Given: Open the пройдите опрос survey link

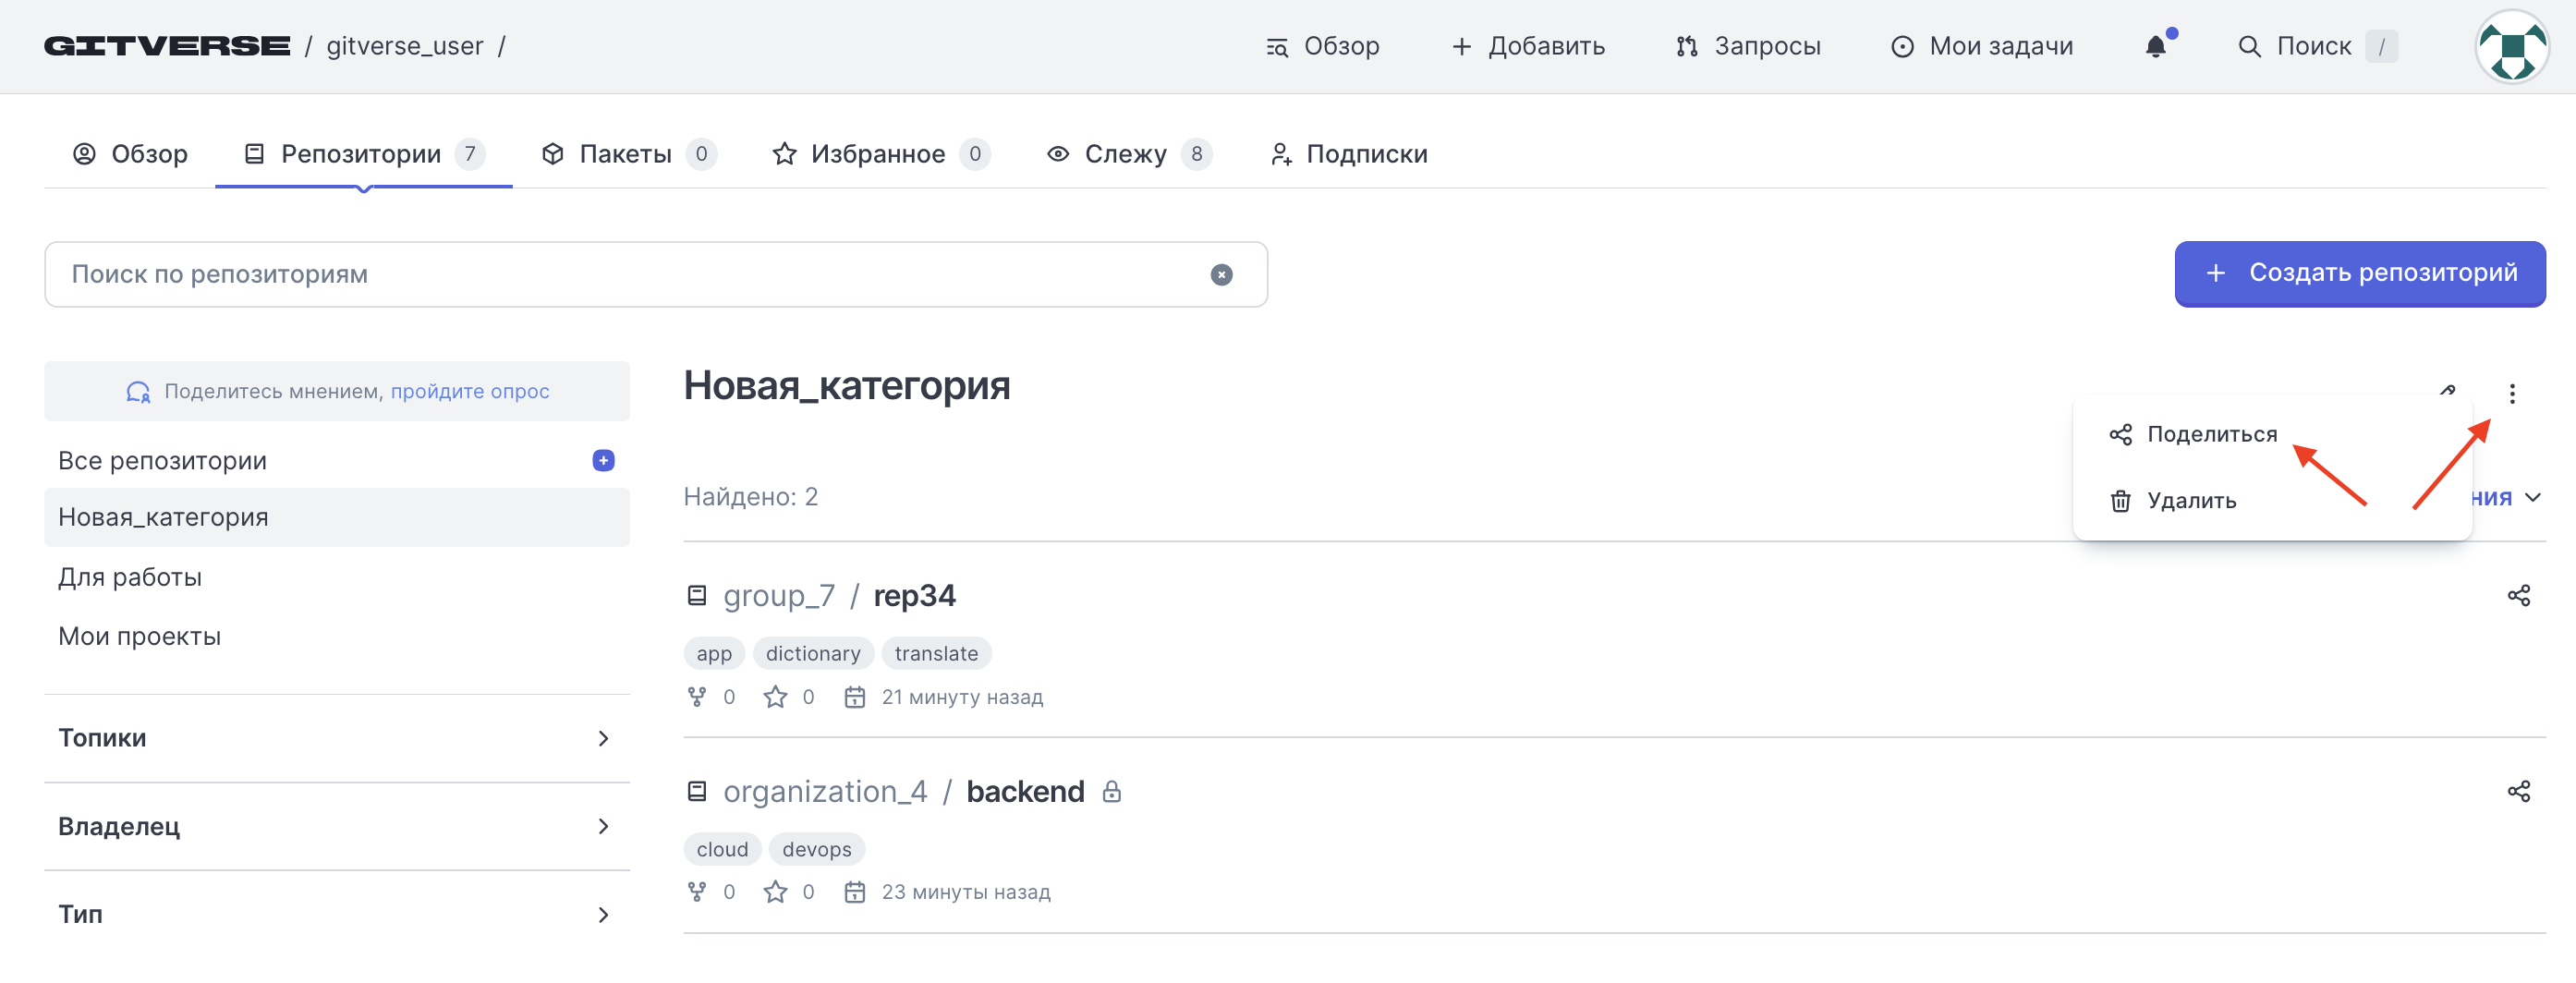Looking at the screenshot, I should (x=470, y=391).
